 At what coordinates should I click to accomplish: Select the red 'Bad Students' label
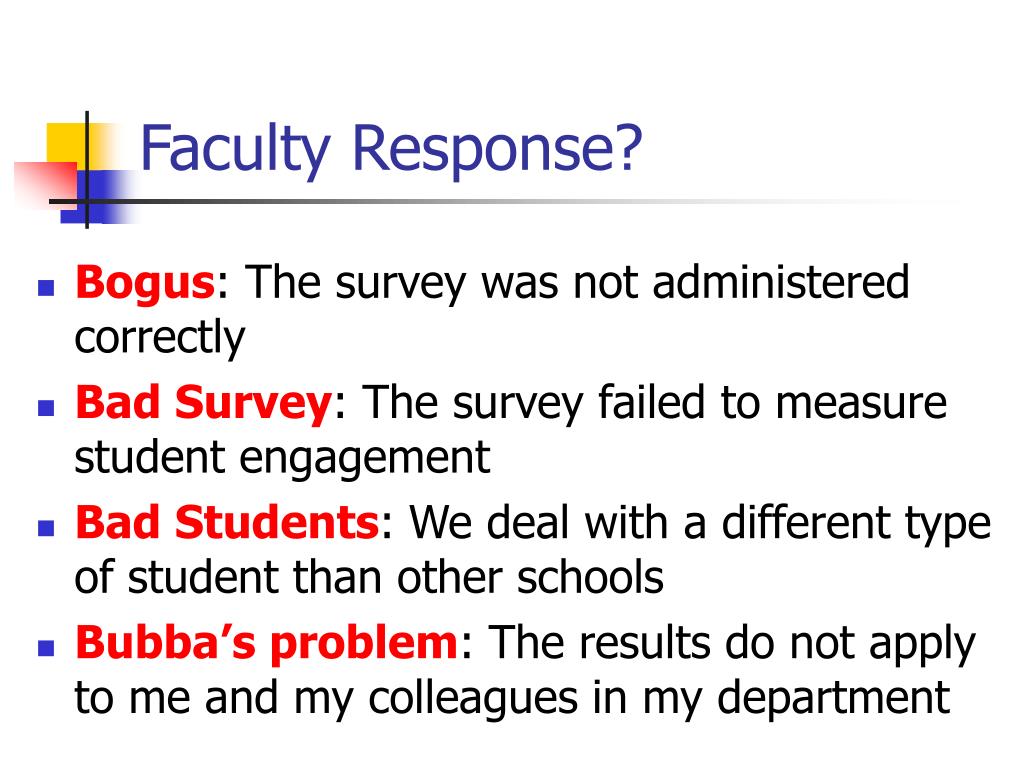[x=227, y=523]
